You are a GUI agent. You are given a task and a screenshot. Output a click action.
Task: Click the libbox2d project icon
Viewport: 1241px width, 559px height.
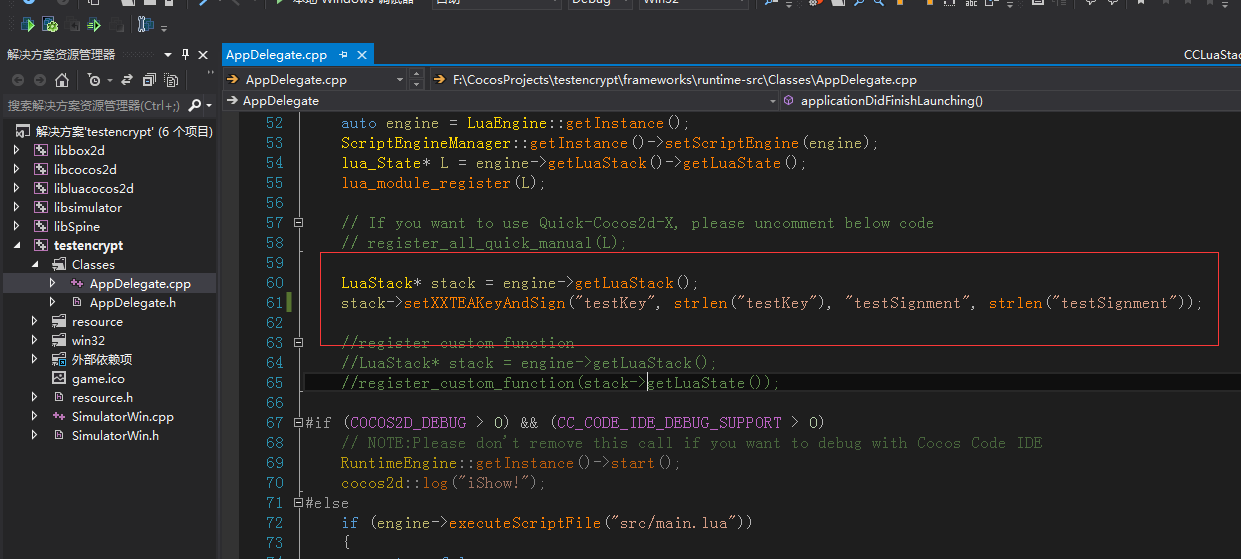pyautogui.click(x=41, y=150)
